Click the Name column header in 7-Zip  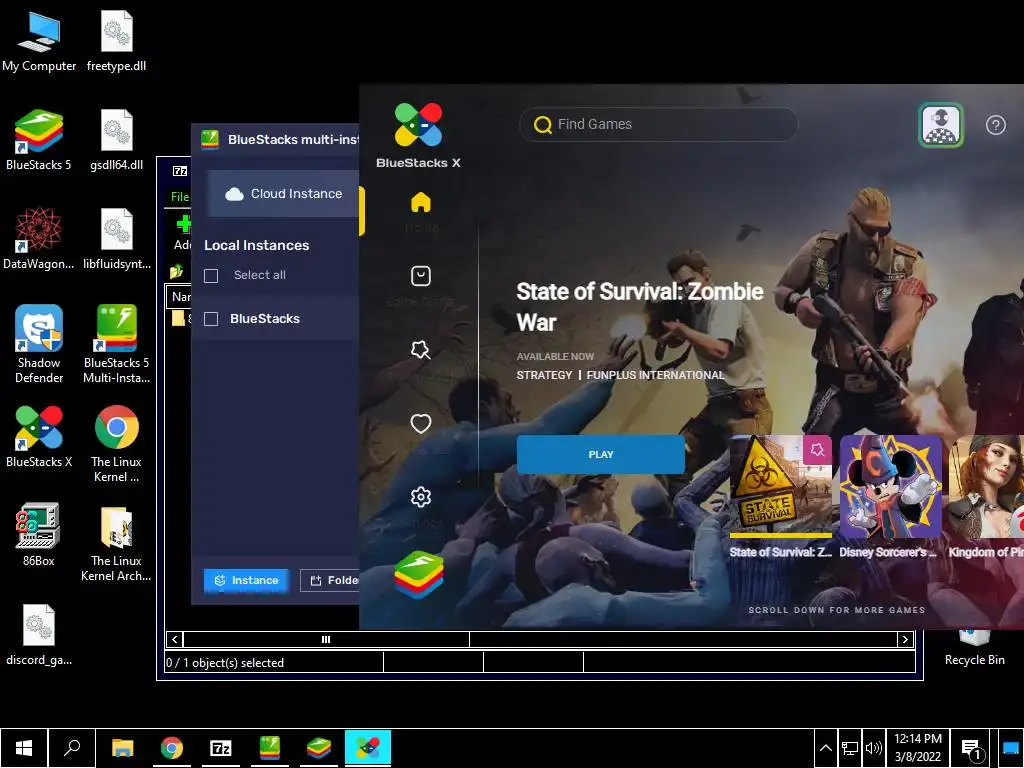[x=179, y=296]
